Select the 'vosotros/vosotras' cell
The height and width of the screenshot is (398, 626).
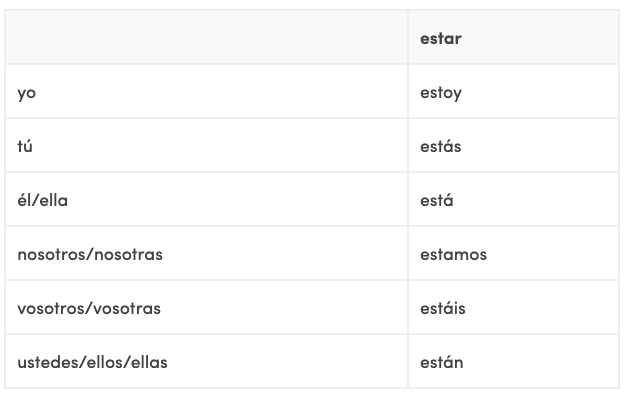(x=206, y=307)
